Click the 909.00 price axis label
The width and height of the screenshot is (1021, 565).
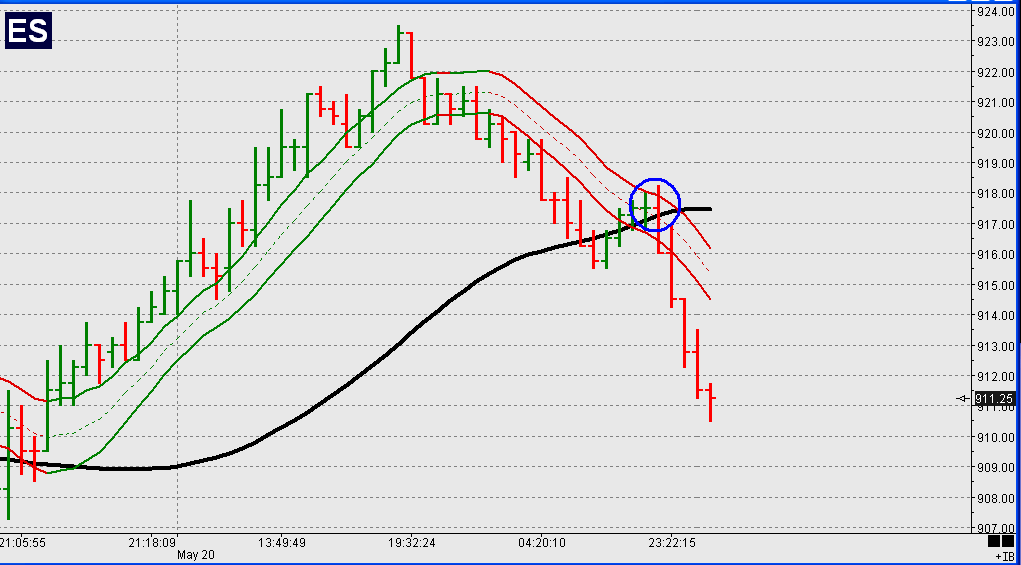(x=995, y=467)
